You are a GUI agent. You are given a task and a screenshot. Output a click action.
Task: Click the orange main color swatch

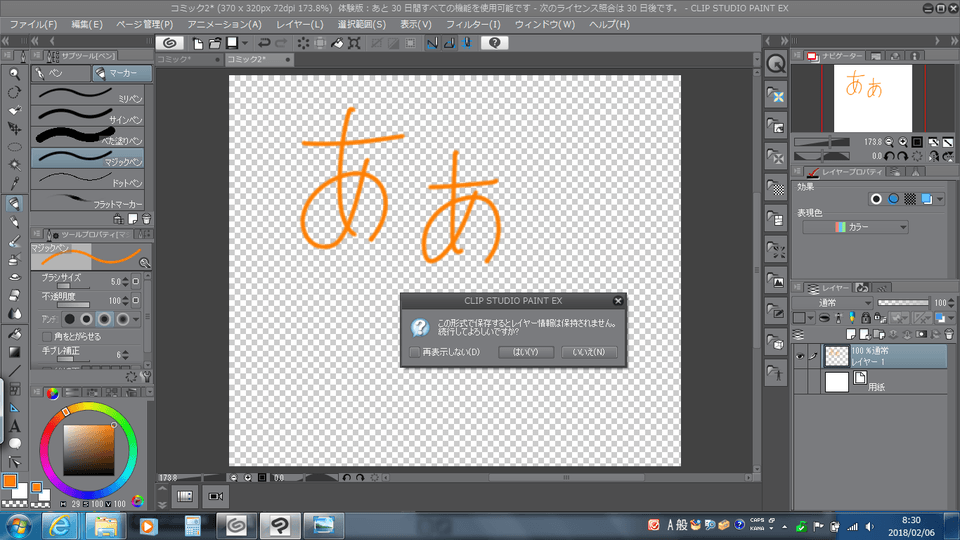click(10, 481)
